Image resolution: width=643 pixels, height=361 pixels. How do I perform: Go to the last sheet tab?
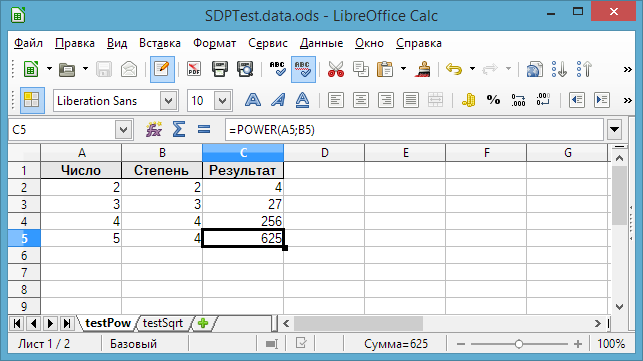click(67, 323)
